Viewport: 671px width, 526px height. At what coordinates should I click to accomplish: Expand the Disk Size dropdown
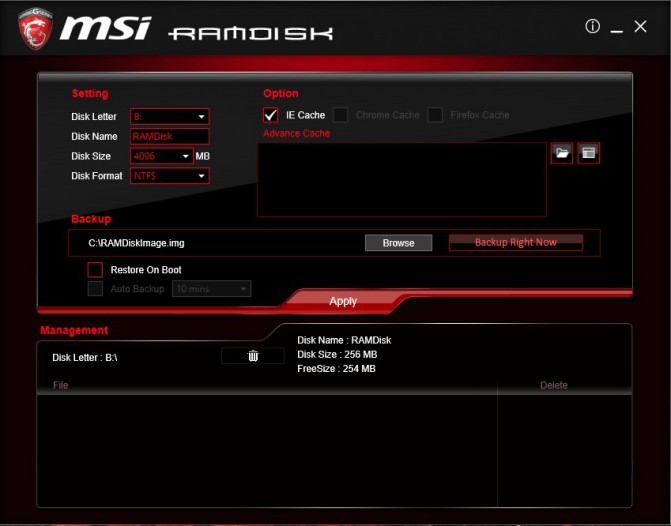click(x=162, y=156)
